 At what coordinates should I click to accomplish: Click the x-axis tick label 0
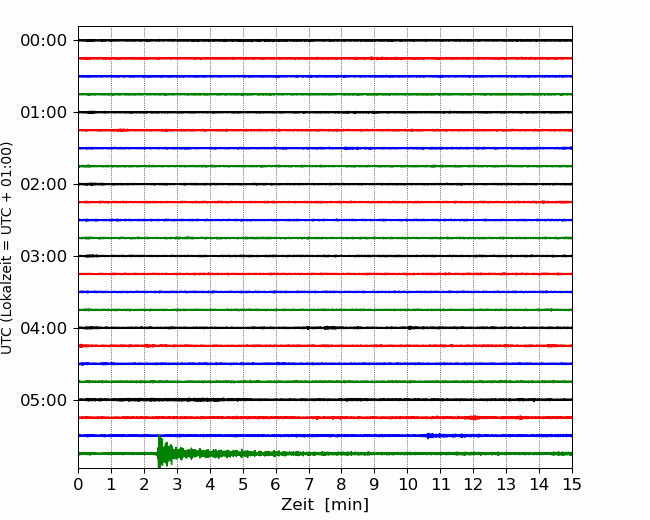(x=78, y=484)
